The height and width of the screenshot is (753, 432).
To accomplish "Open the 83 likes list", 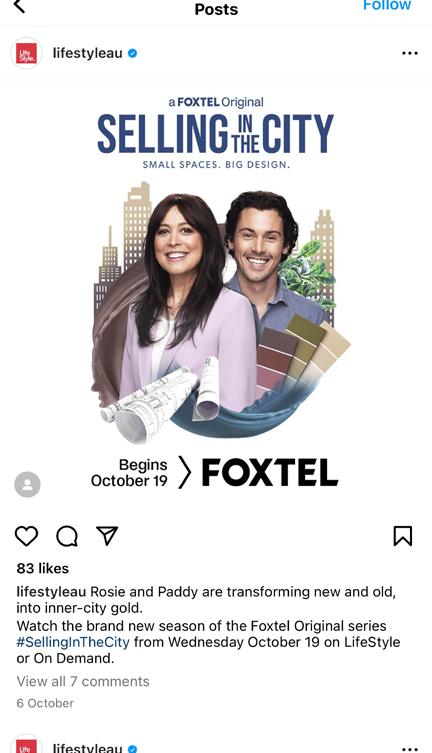I will point(43,569).
